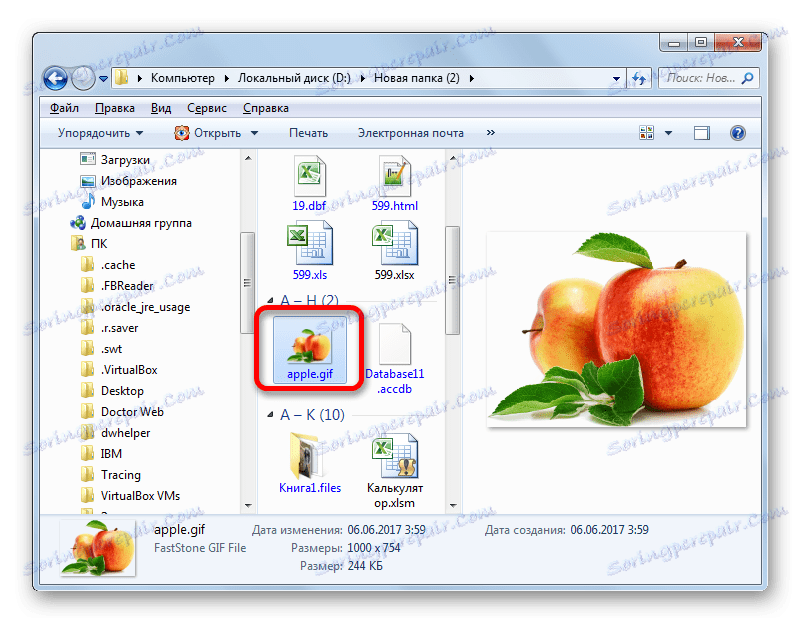This screenshot has height=624, width=801.
Task: Change view with the view icon
Action: point(646,133)
